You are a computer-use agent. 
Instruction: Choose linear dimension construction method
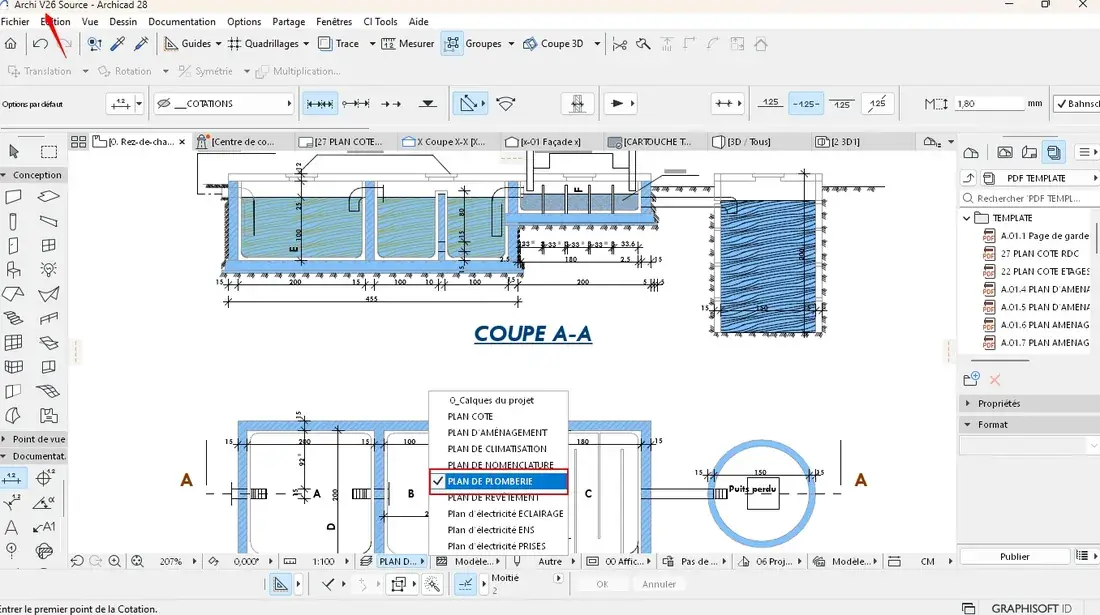coord(320,104)
